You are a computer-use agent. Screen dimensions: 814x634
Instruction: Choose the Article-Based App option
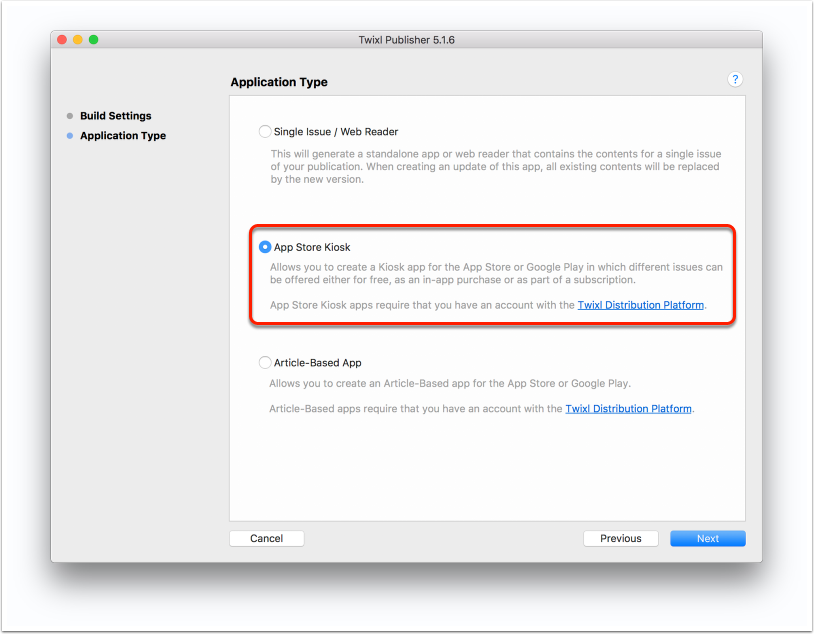[265, 362]
